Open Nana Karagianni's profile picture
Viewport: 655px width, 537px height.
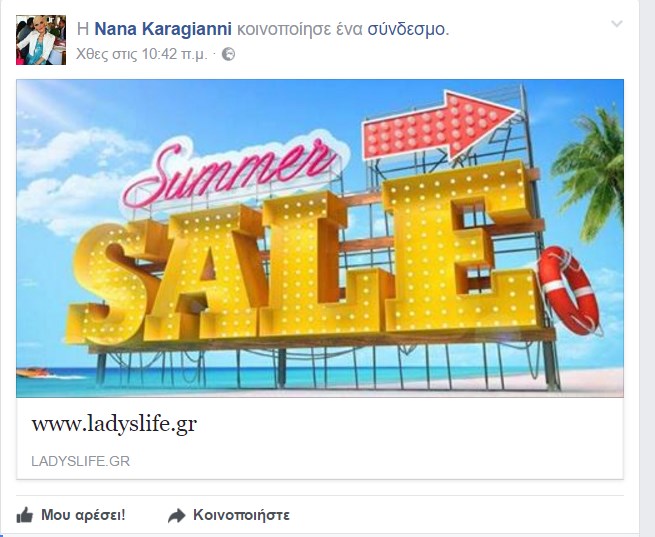coord(41,40)
